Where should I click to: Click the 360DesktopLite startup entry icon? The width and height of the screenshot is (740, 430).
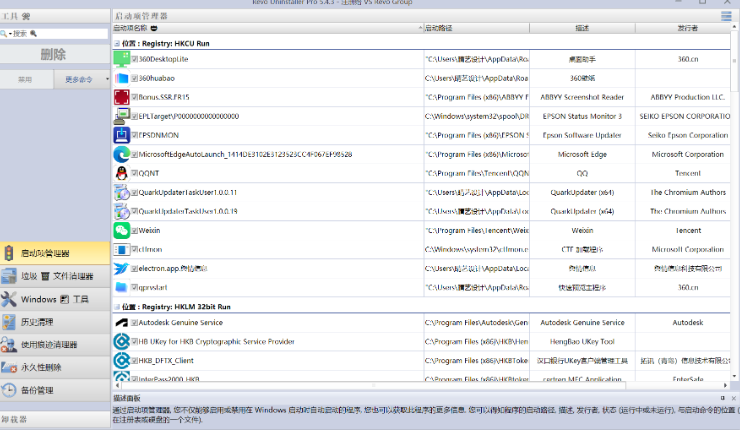pos(121,59)
